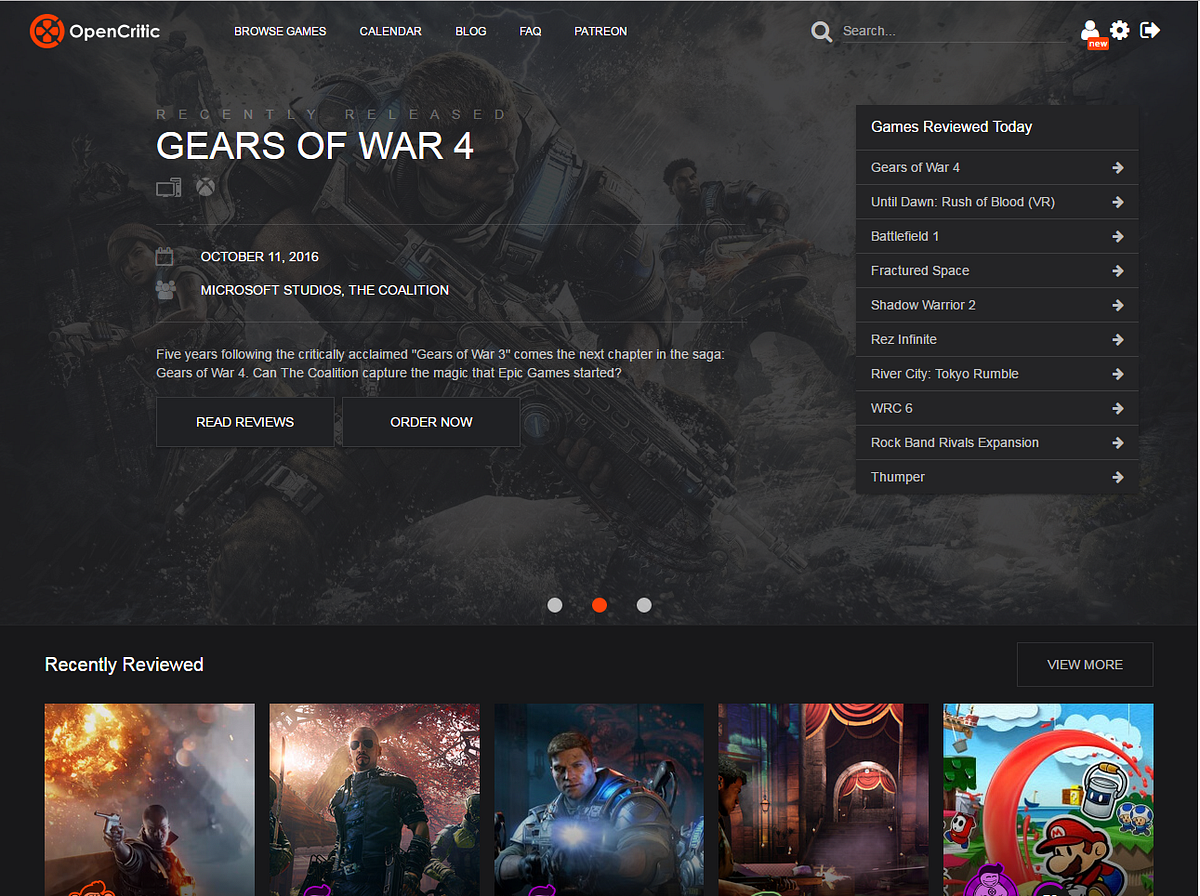Select the PC platform icon under Gears of War 4
This screenshot has height=896, width=1200.
[168, 187]
